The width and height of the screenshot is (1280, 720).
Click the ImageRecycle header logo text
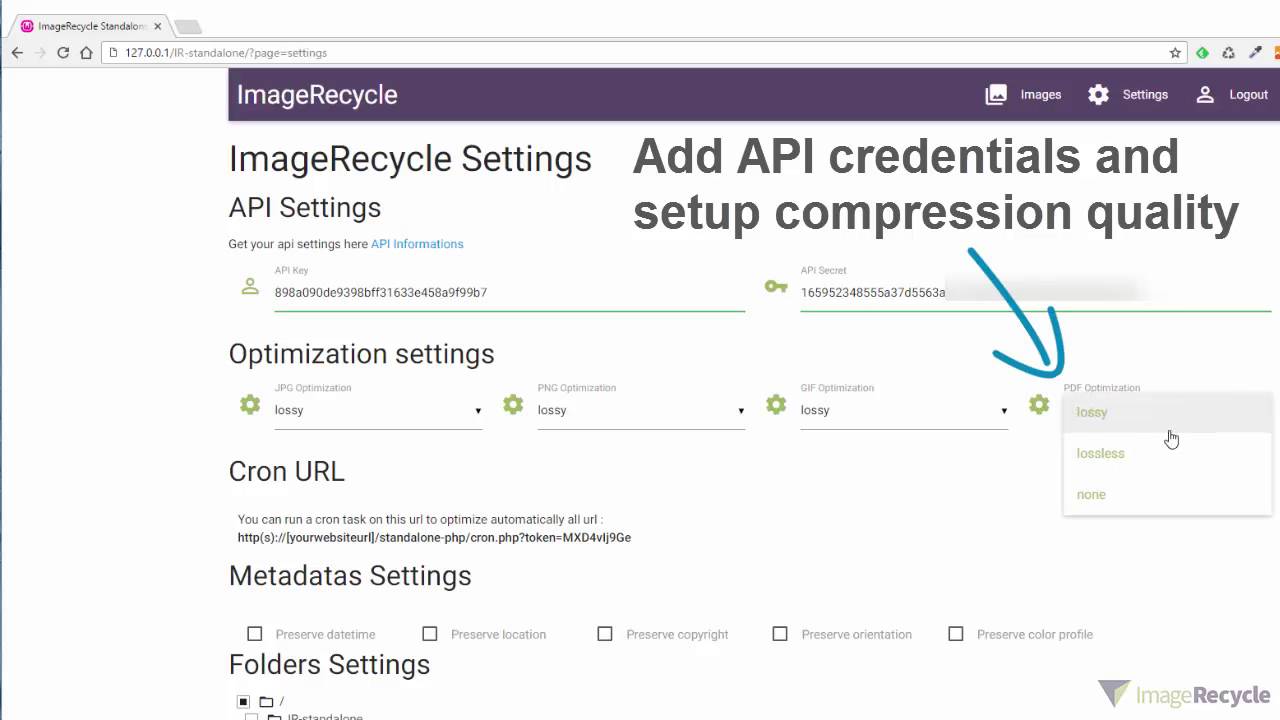coord(317,95)
